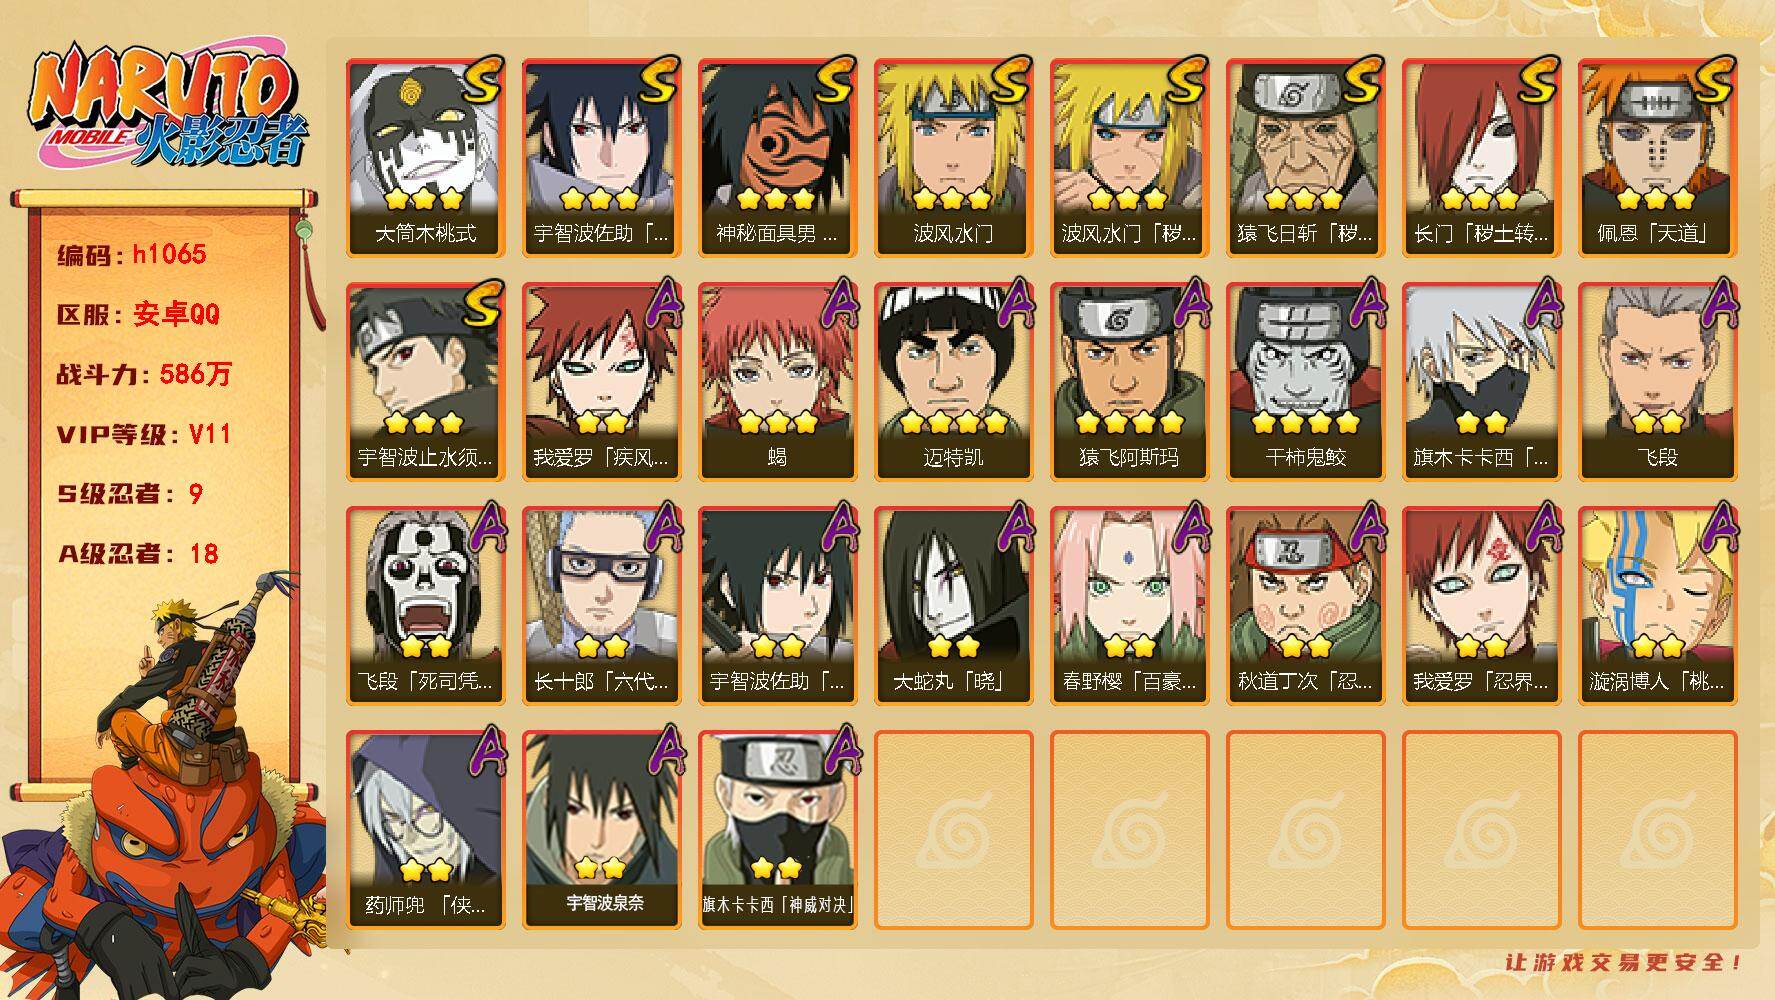Click the first empty ninja slot

click(953, 830)
